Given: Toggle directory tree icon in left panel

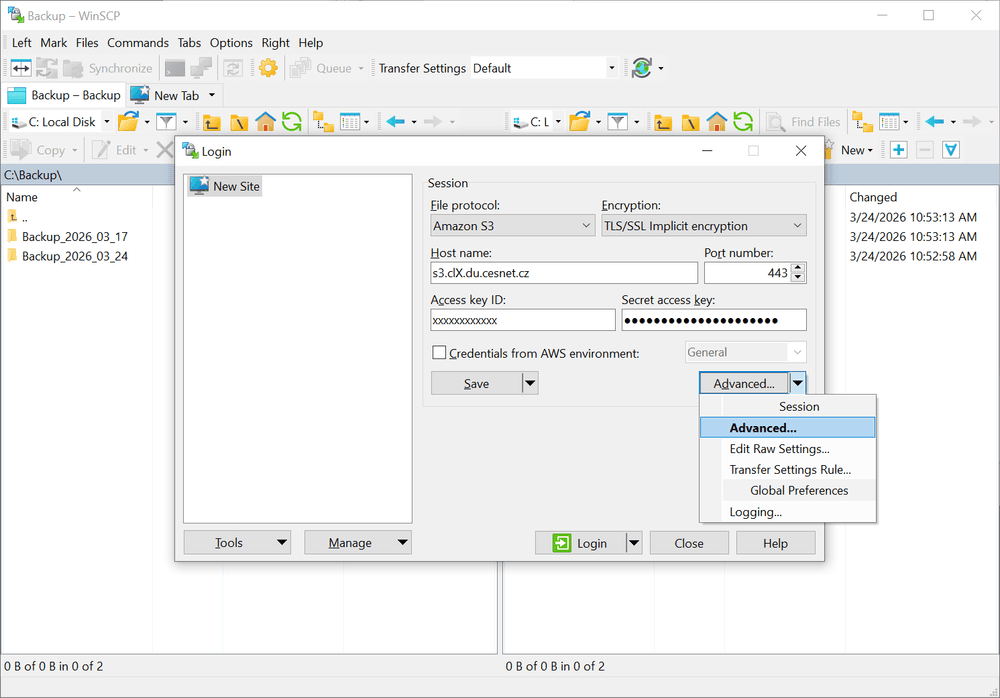Looking at the screenshot, I should point(323,121).
